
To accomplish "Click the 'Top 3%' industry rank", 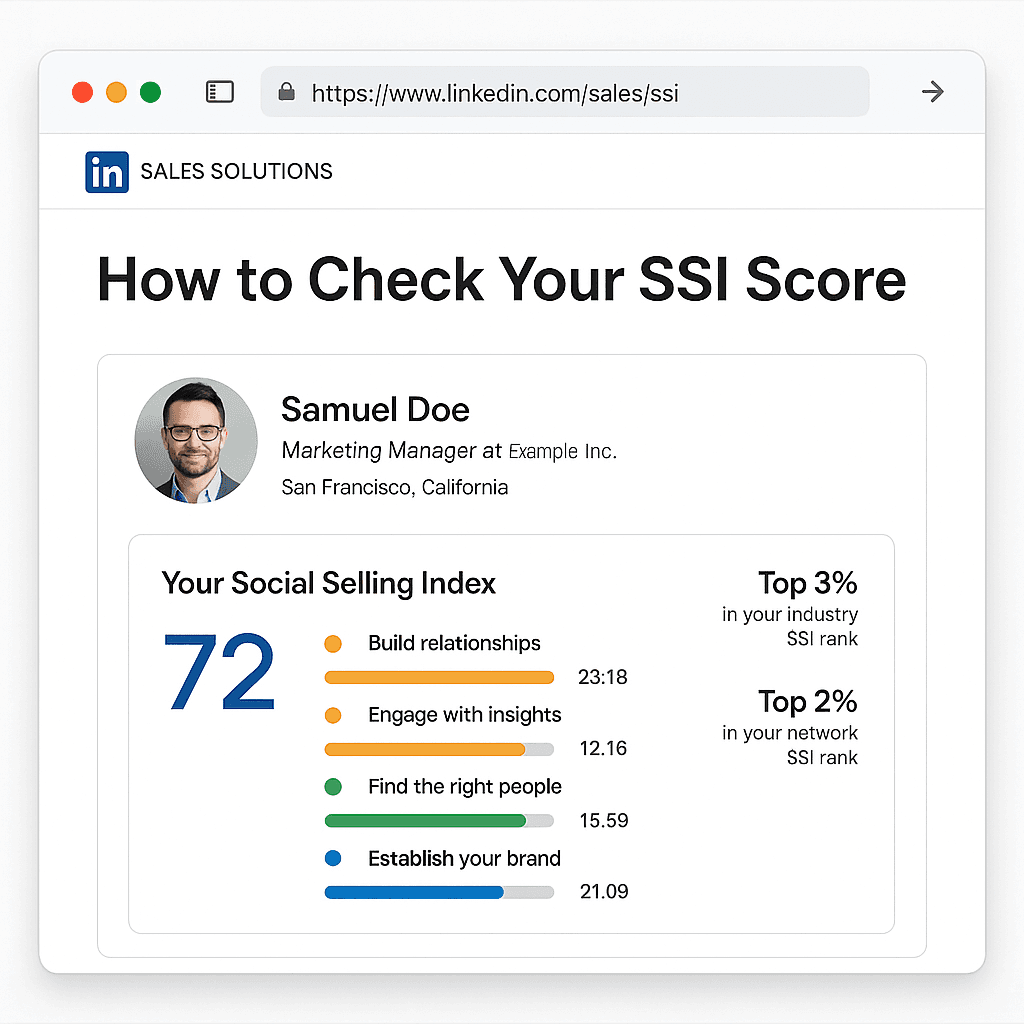I will [x=808, y=583].
